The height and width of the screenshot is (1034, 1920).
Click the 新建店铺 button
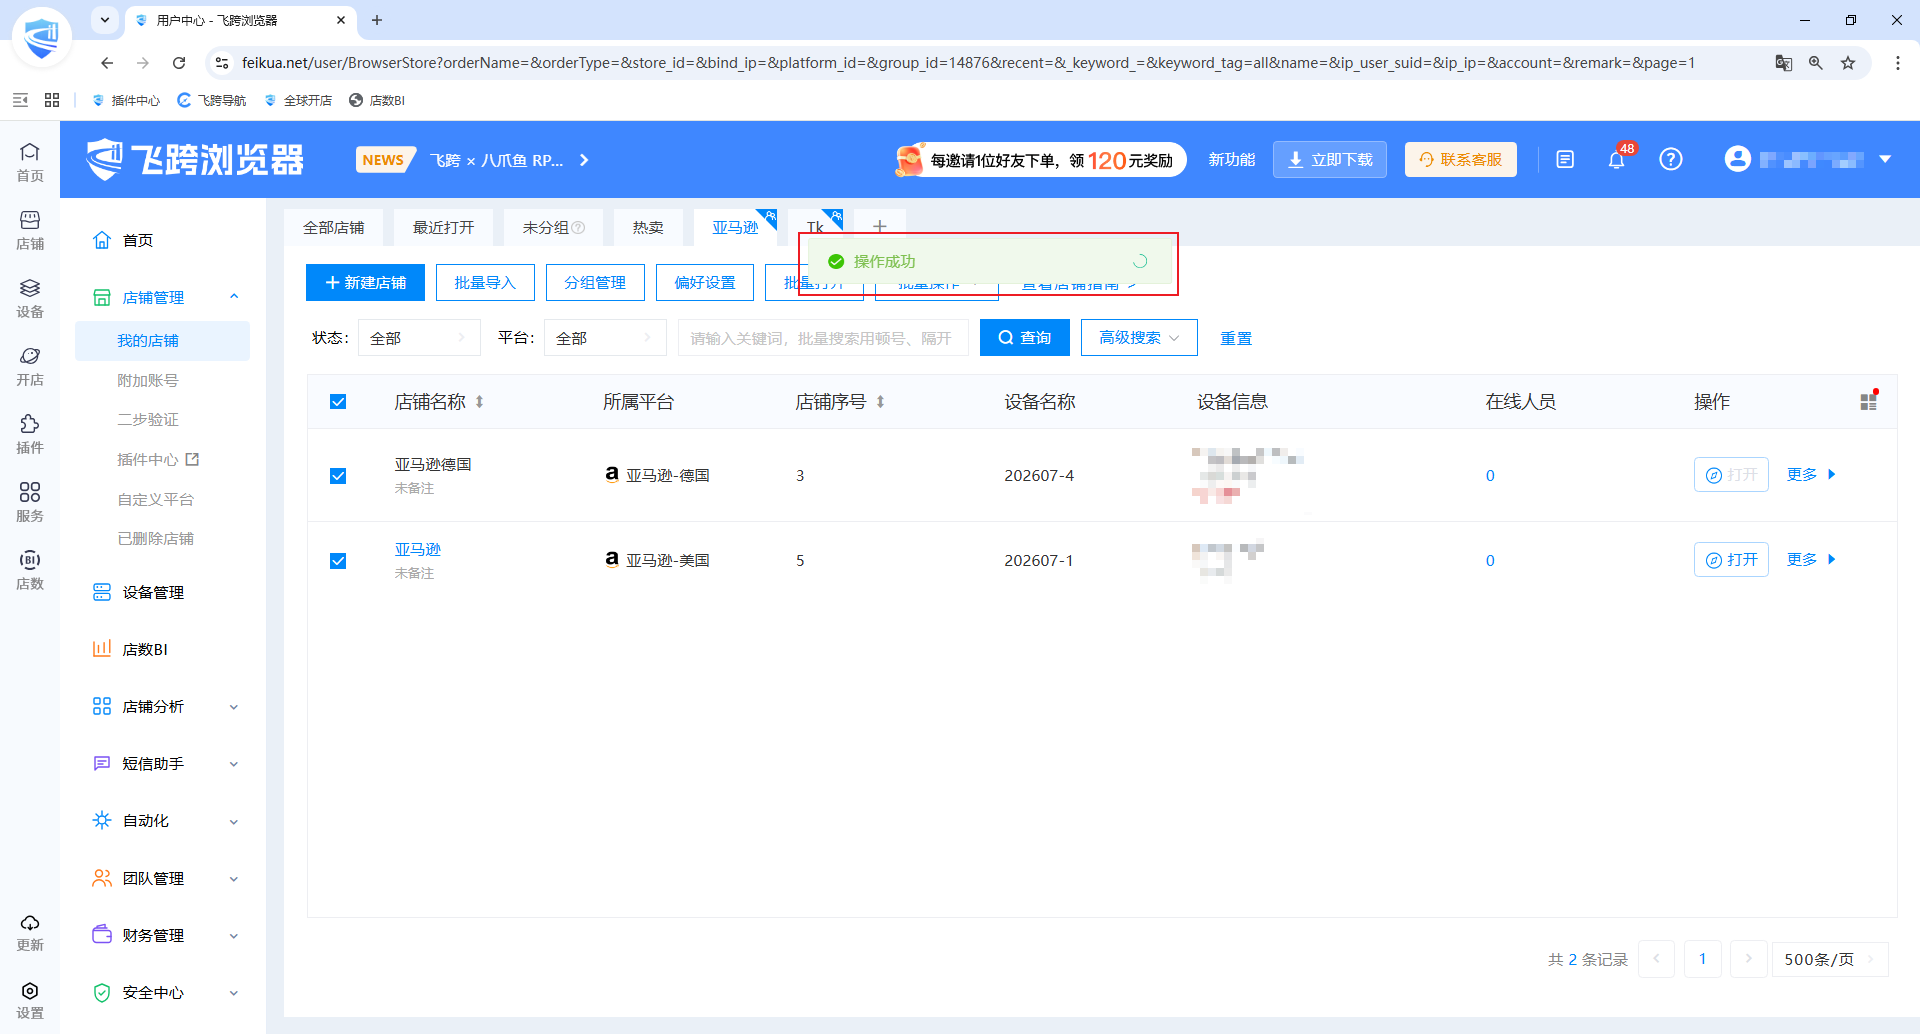tap(365, 283)
